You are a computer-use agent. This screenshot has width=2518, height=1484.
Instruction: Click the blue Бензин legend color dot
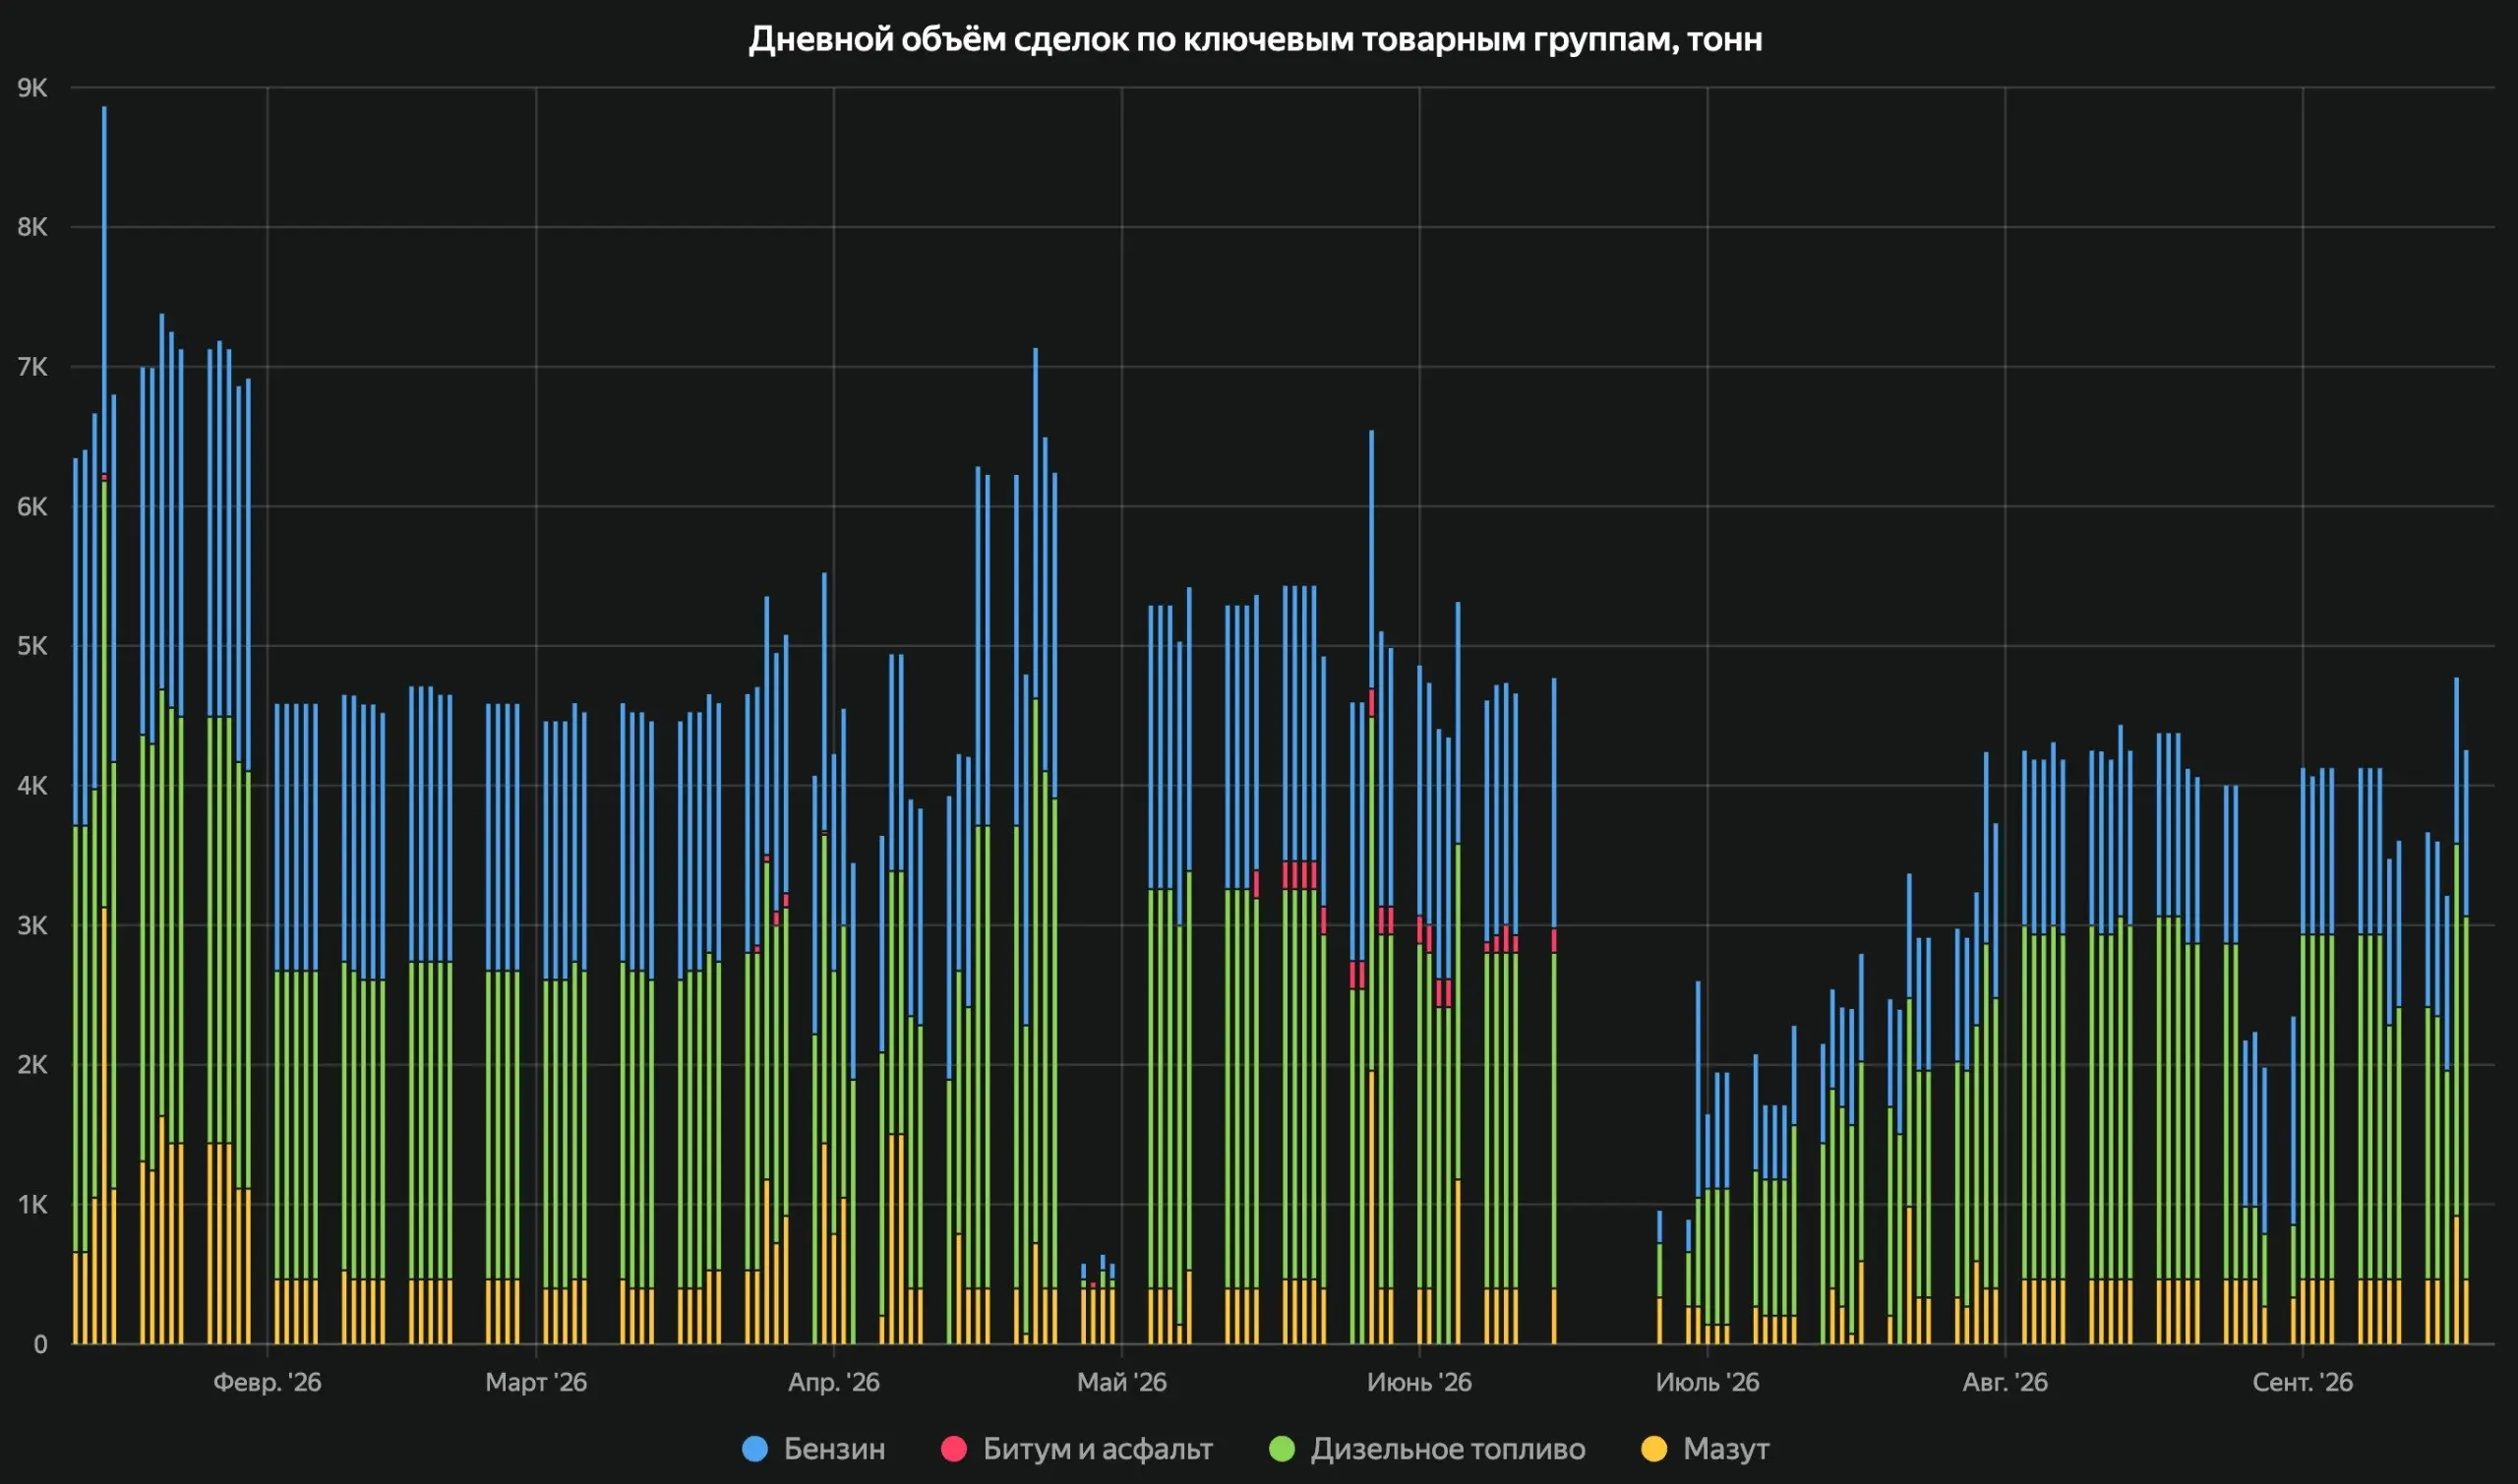click(755, 1449)
